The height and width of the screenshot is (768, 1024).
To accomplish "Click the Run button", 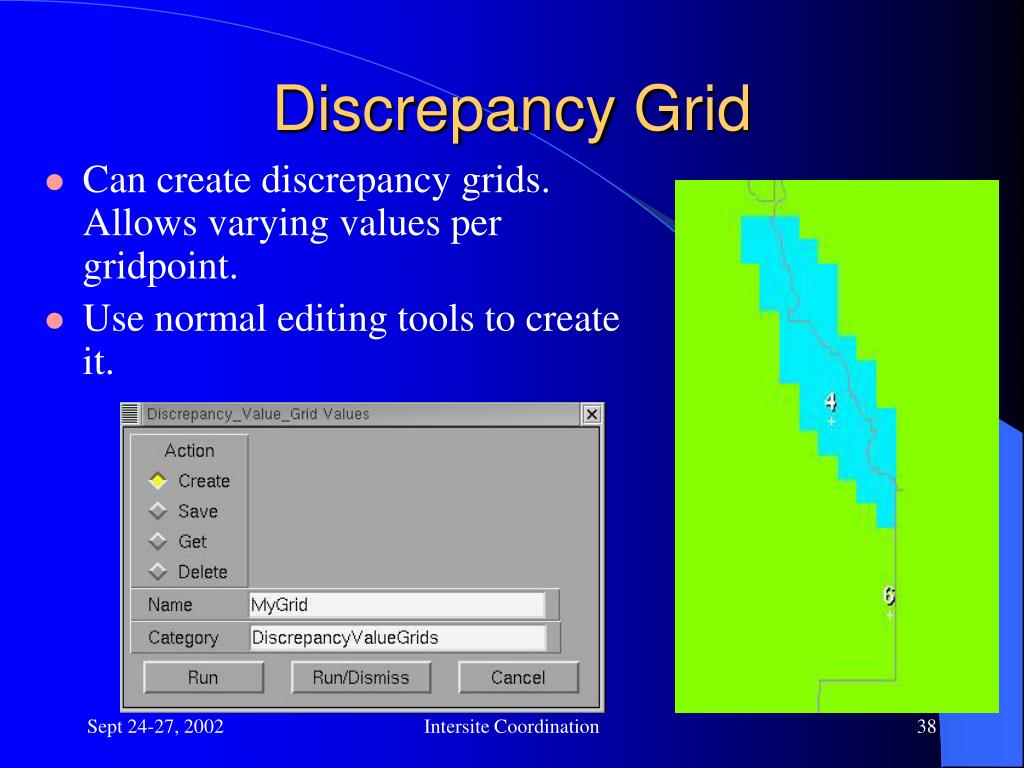I will click(203, 677).
